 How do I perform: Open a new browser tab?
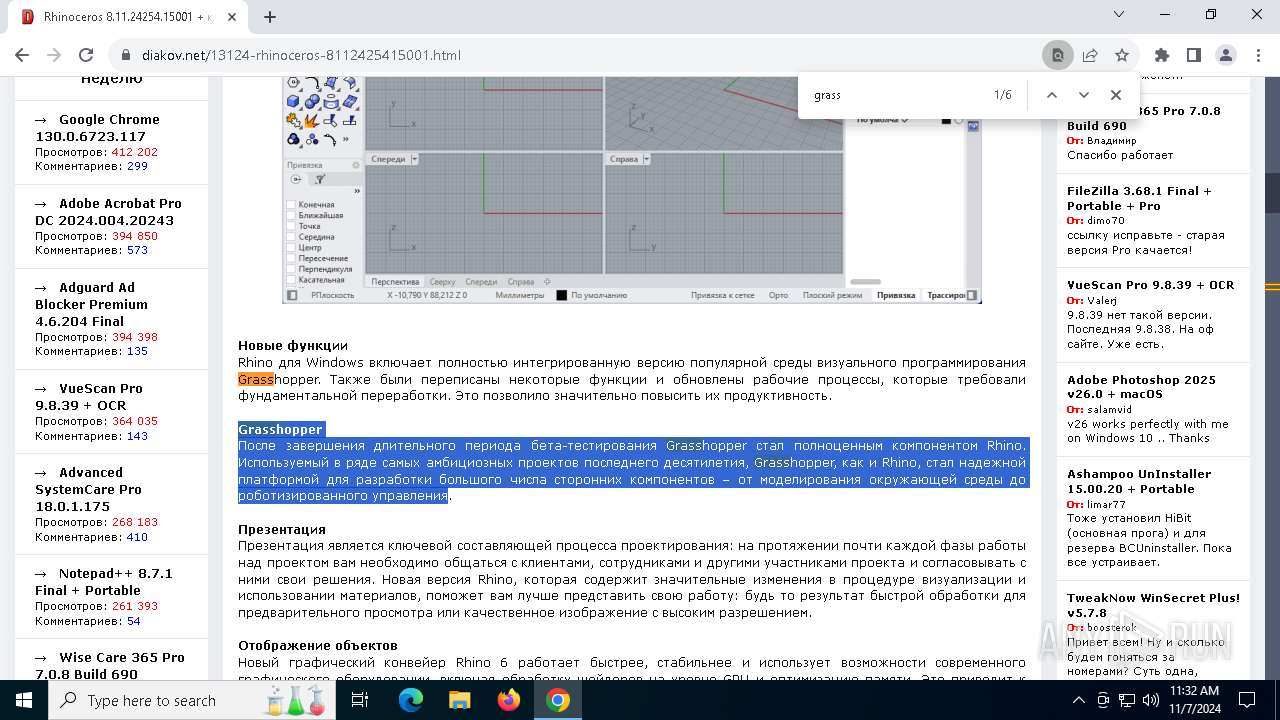(270, 17)
